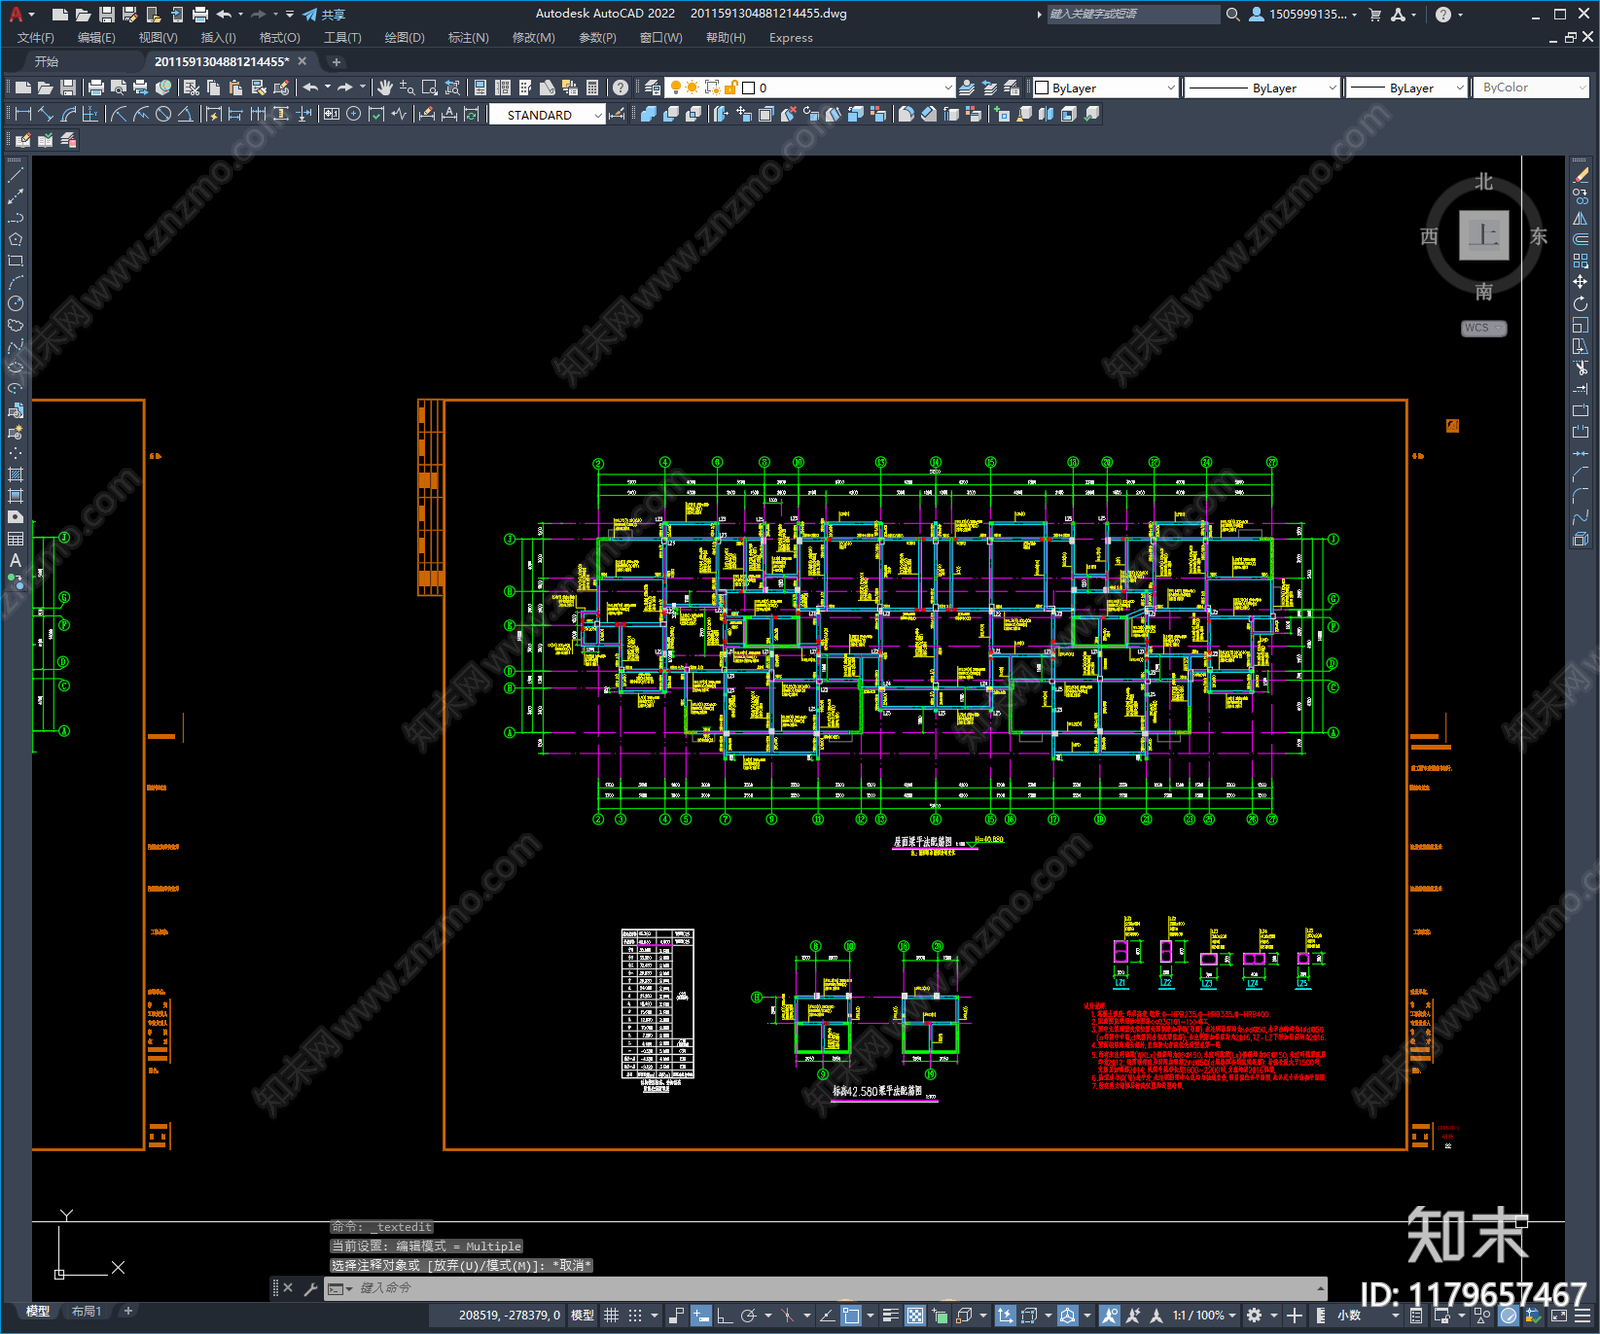
Task: Click the Linear dimension tool
Action: (24, 114)
